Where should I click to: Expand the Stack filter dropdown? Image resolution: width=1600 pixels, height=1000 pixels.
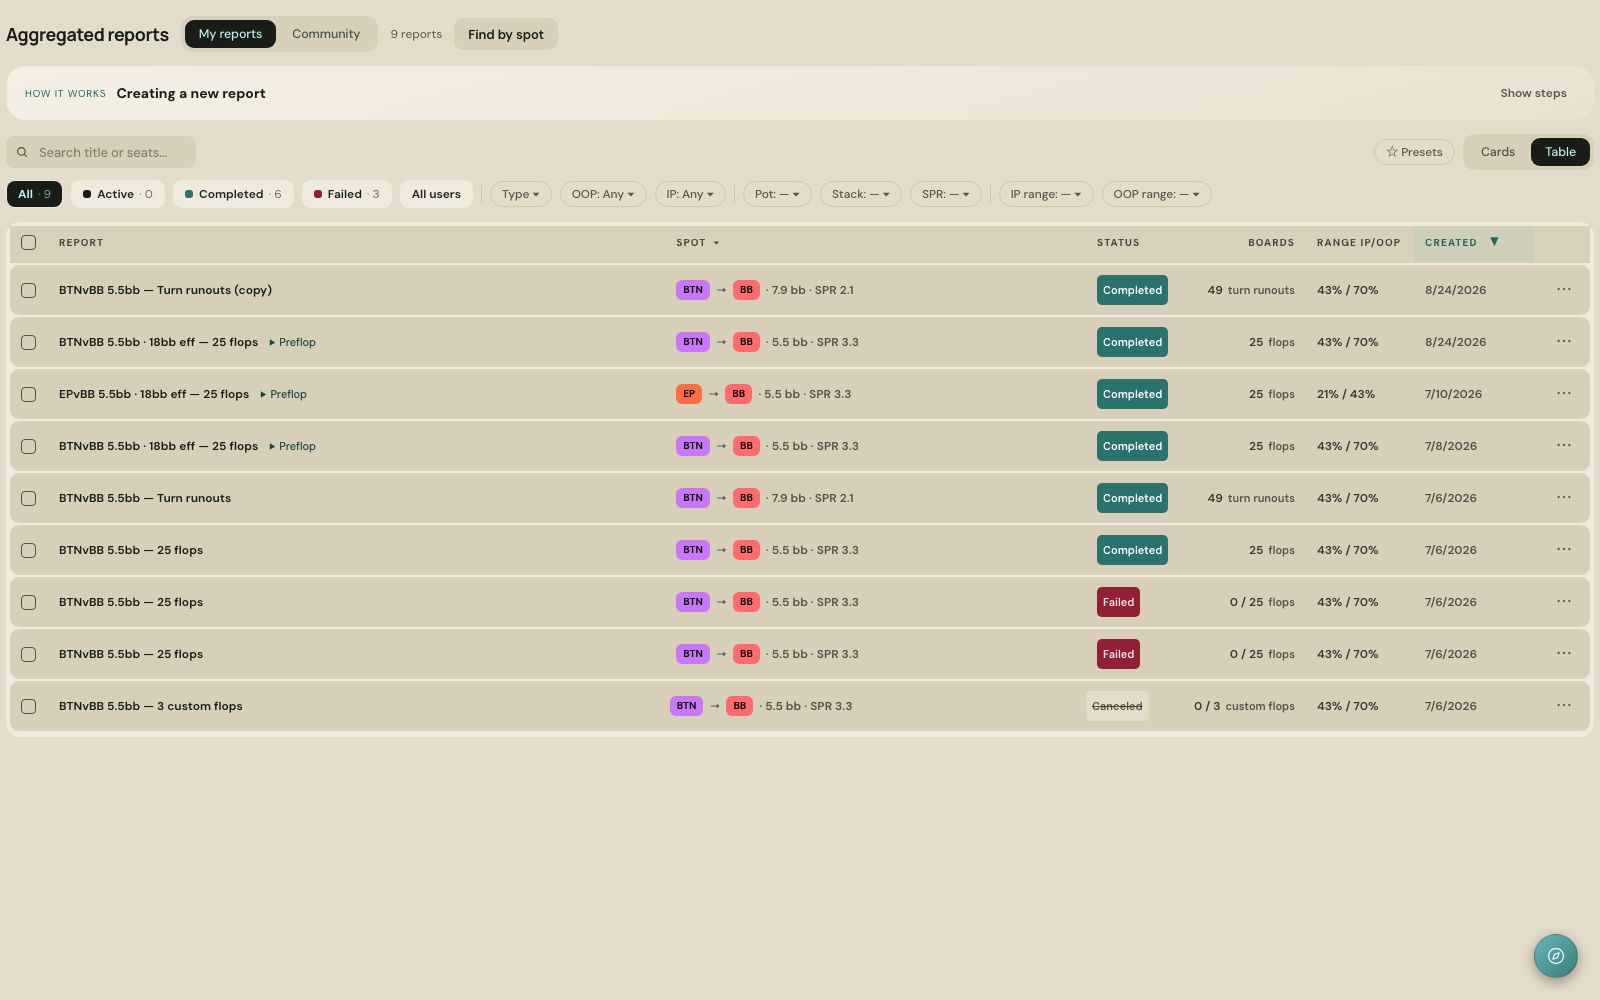point(860,194)
